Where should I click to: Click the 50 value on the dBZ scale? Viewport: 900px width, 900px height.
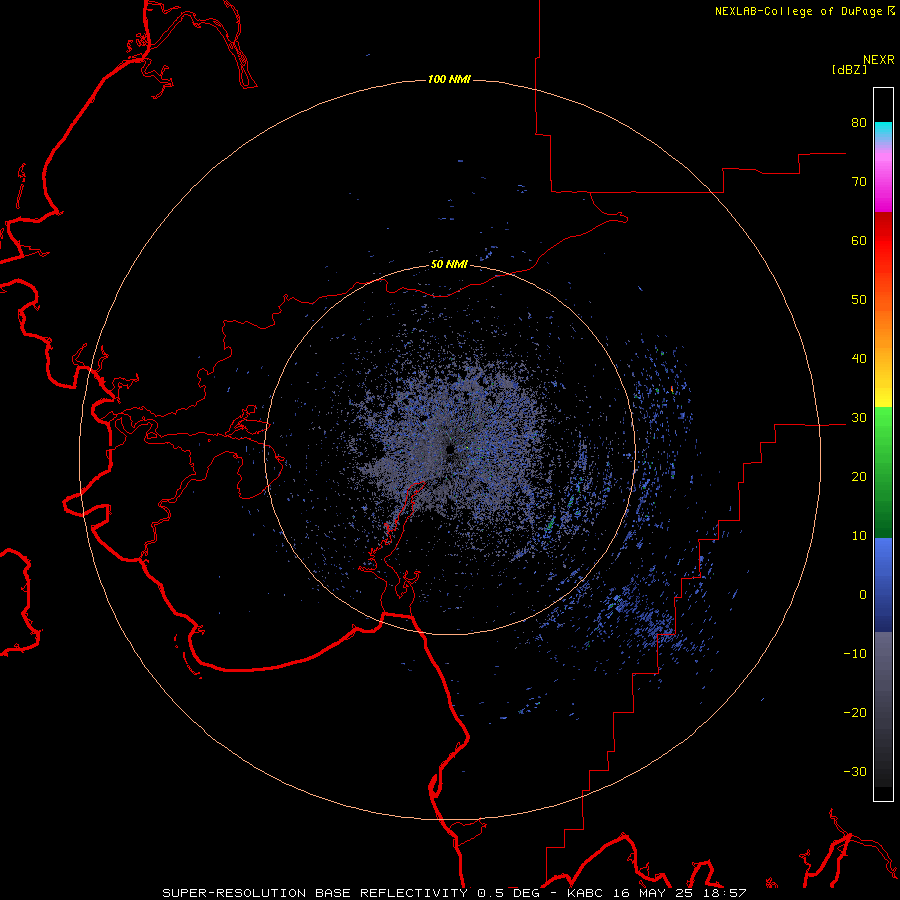click(859, 300)
